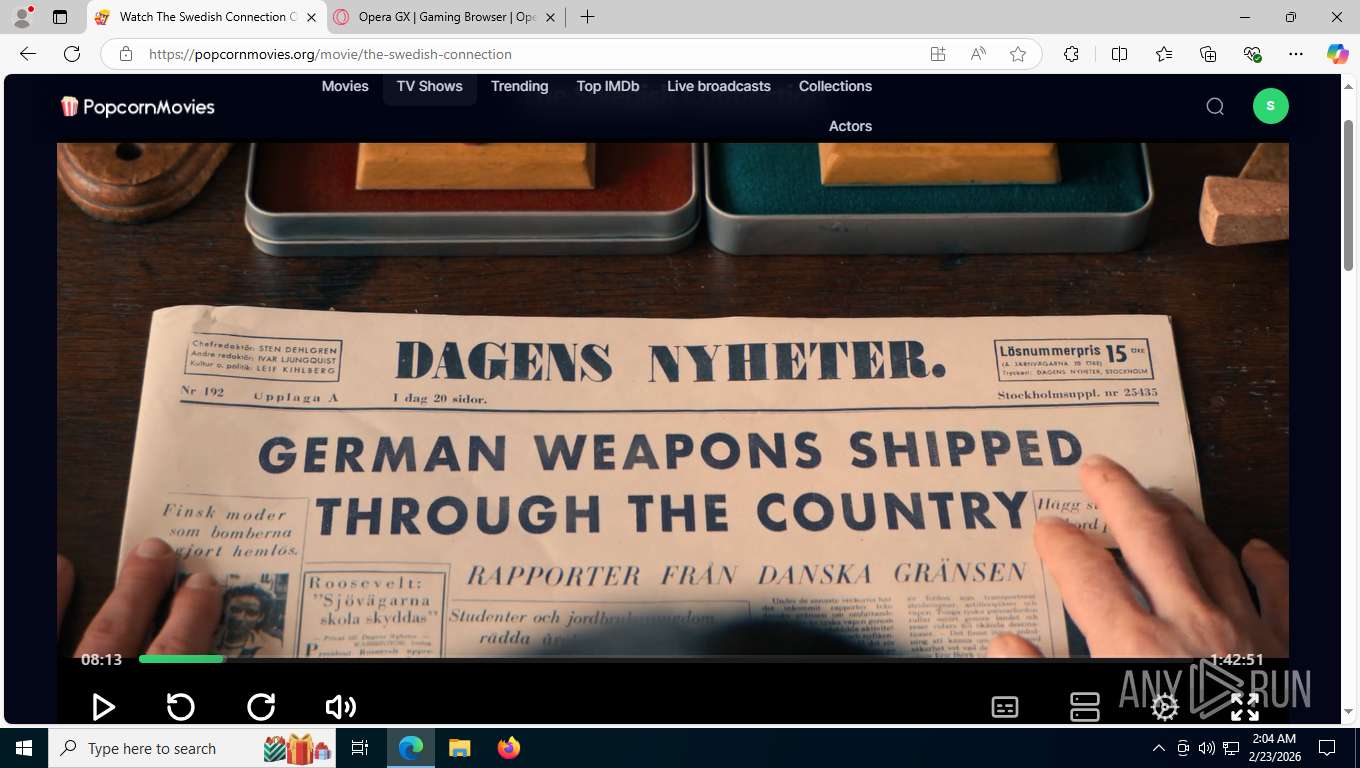This screenshot has width=1360, height=768.
Task: Switch to Opera GX Gaming Browser tab
Action: click(446, 17)
